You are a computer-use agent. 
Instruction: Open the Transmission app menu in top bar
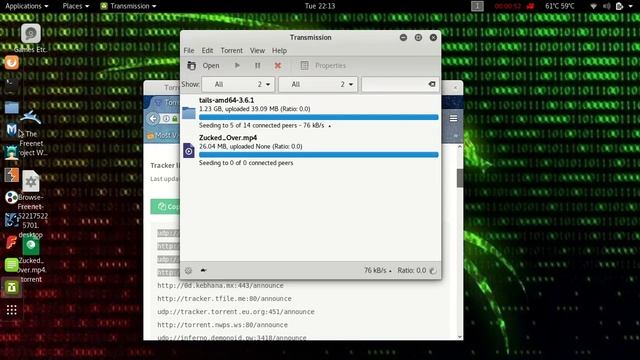[x=128, y=6]
